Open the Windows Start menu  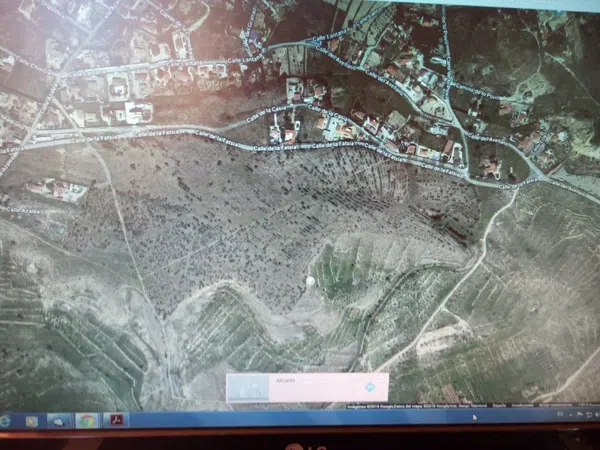5,421
